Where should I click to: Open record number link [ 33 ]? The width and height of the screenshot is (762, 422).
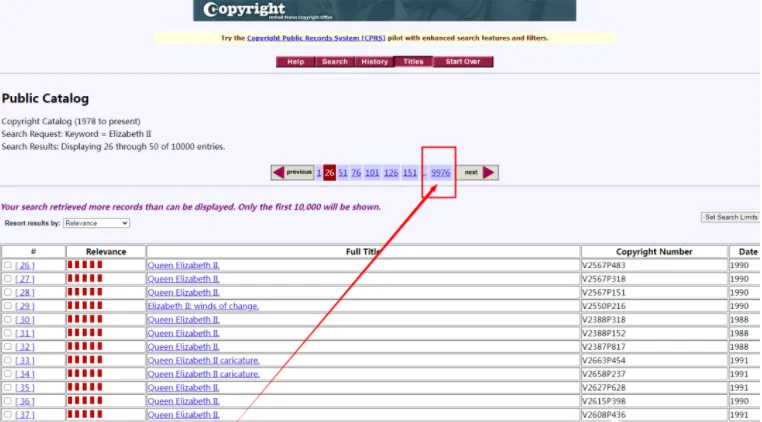(25, 361)
